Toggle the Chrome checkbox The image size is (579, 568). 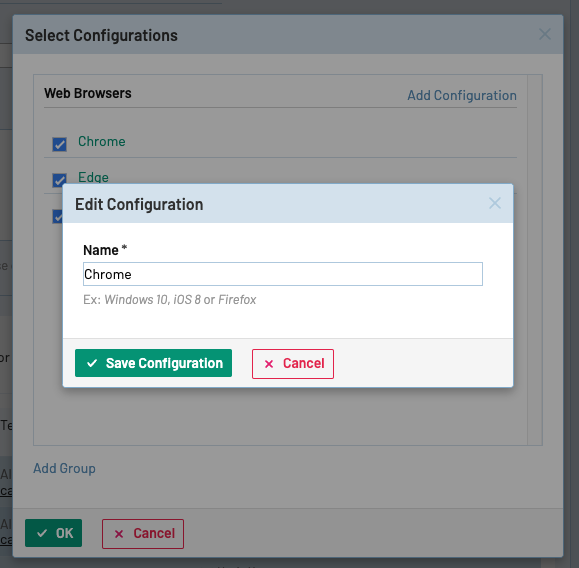[x=59, y=144]
